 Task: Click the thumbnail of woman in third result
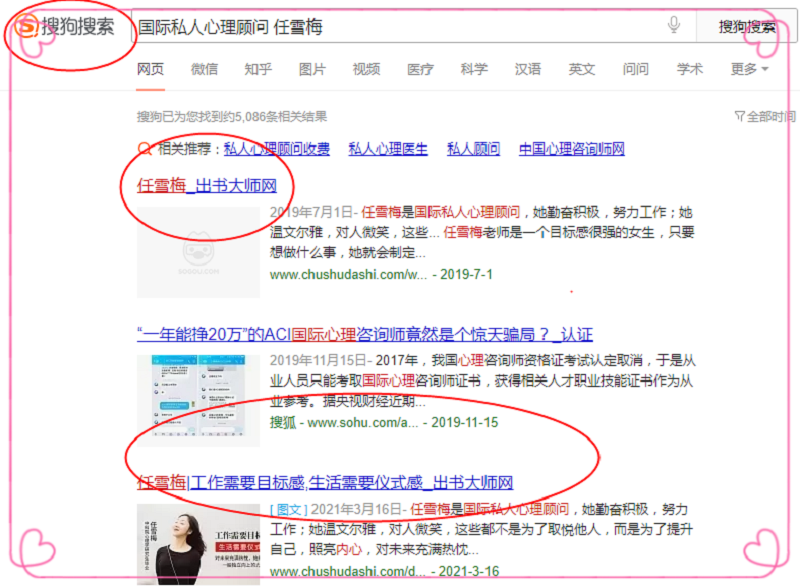[198, 543]
